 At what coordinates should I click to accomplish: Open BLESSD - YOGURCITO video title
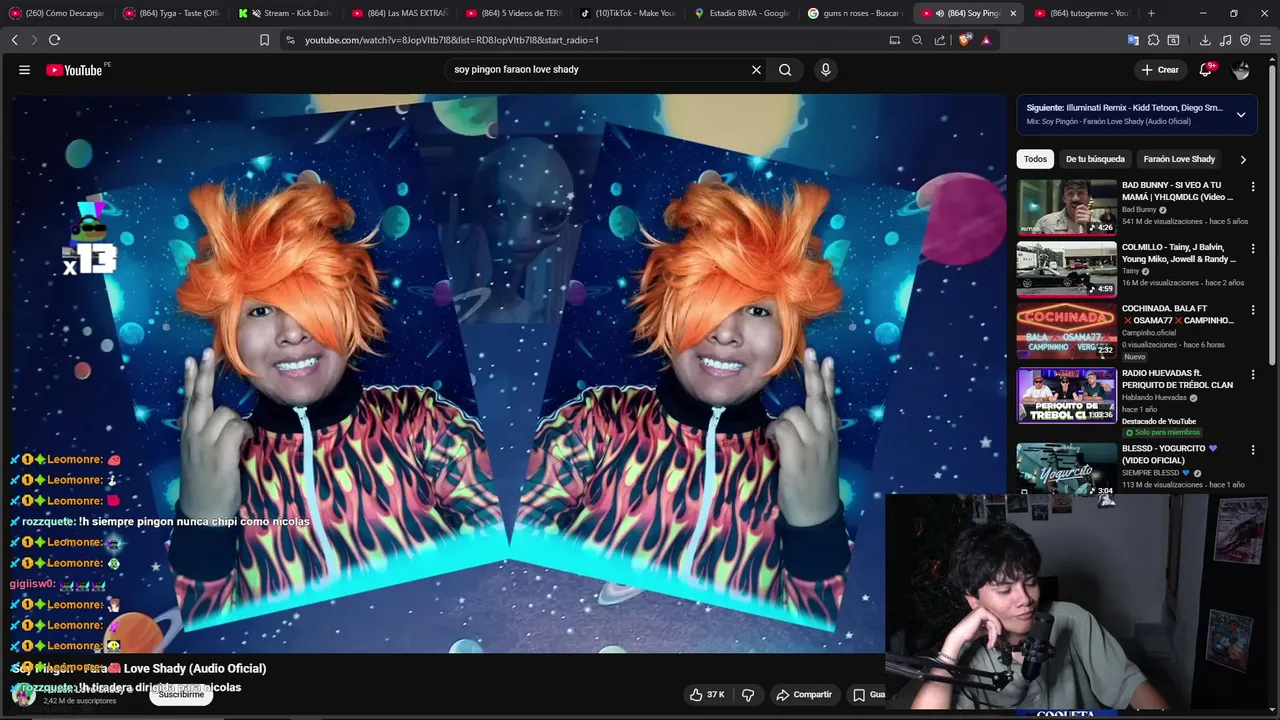point(1169,455)
